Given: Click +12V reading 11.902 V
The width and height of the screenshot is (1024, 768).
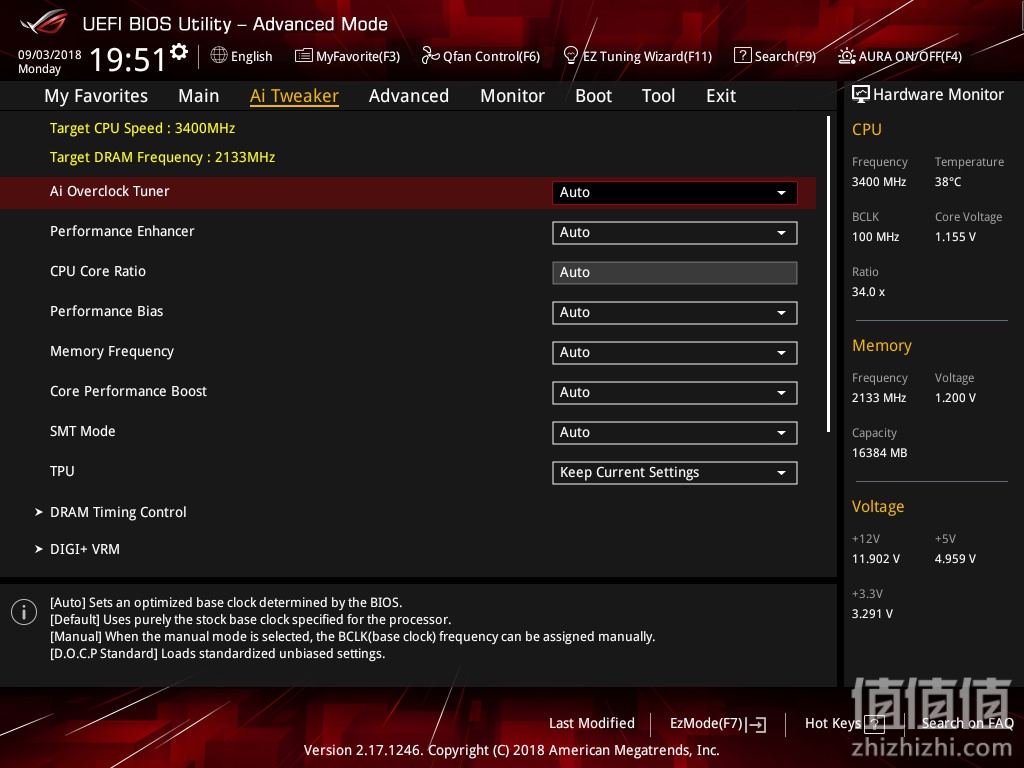Looking at the screenshot, I should (876, 558).
